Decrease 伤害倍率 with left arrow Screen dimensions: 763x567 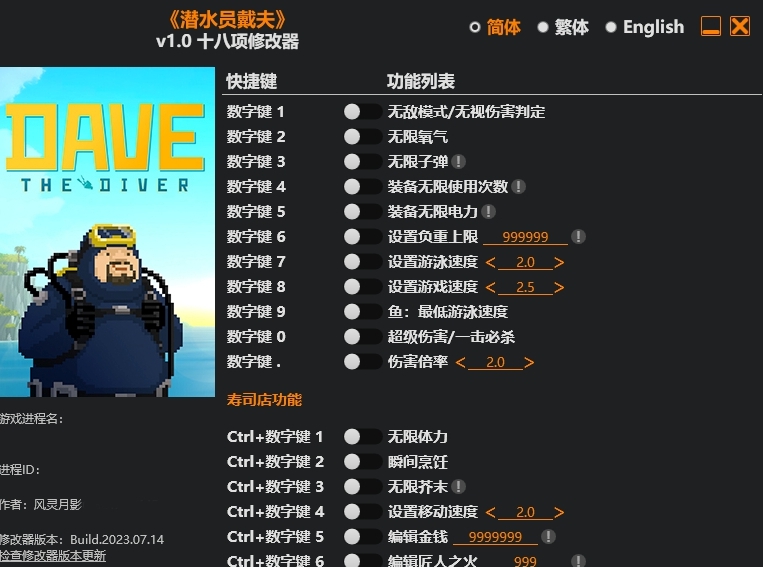[460, 363]
